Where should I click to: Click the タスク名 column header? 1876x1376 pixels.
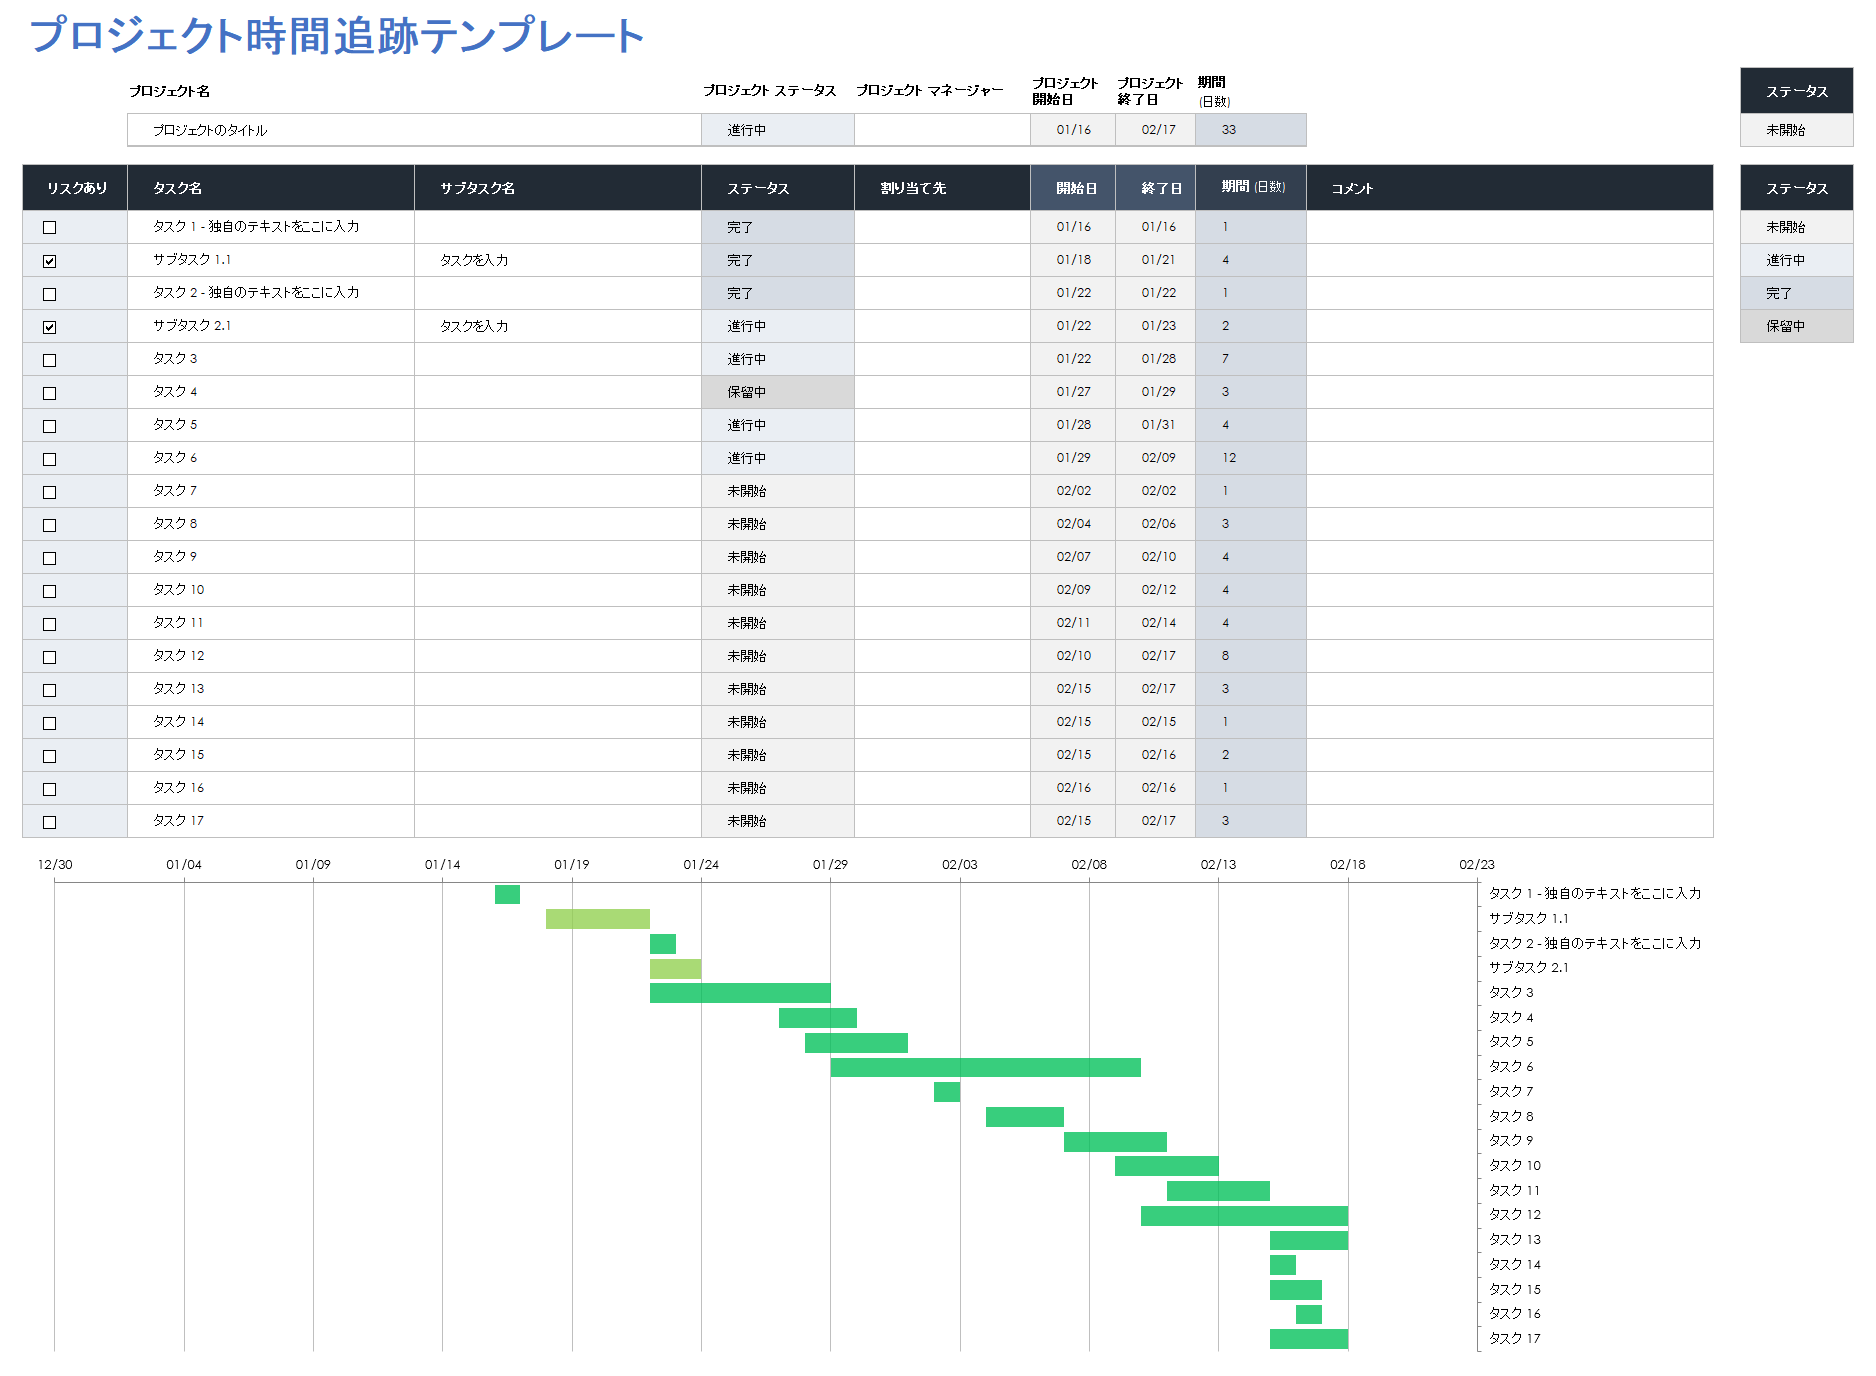coord(271,188)
